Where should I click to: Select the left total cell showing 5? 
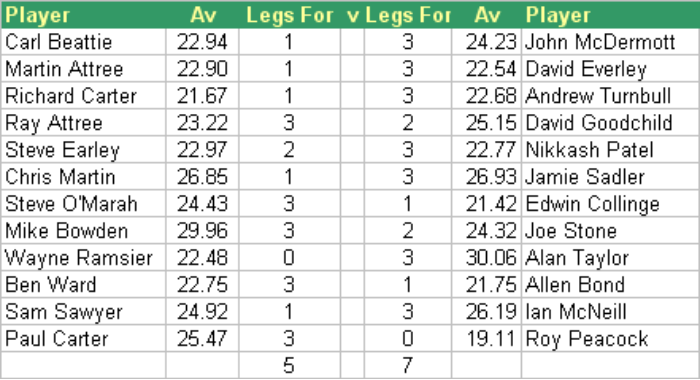(x=290, y=366)
